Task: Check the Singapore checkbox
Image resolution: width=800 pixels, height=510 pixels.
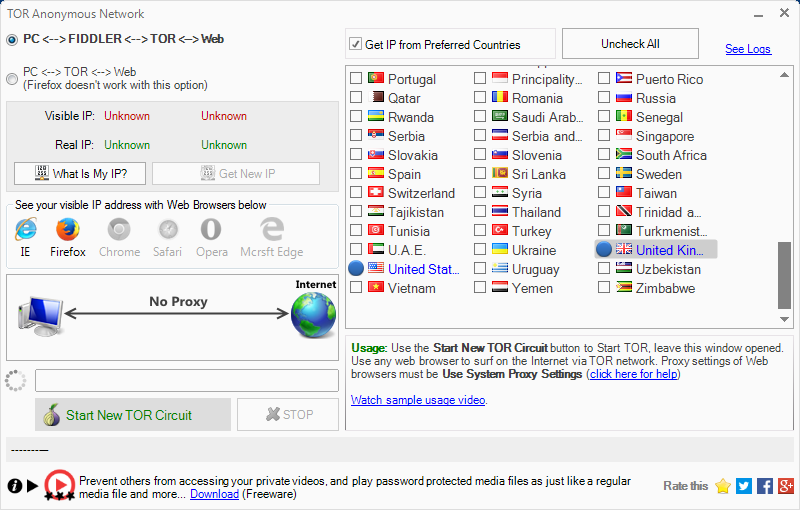Action: 604,136
